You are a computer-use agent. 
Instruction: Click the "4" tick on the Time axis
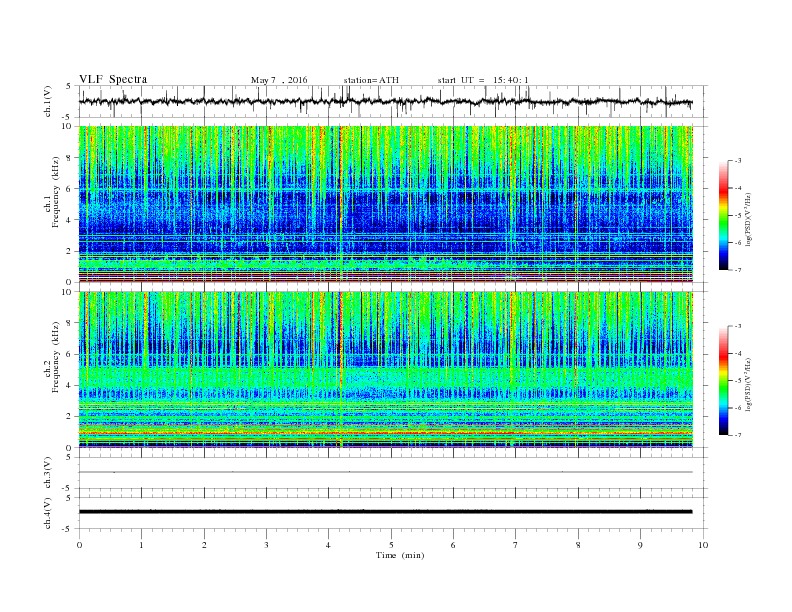pos(328,545)
